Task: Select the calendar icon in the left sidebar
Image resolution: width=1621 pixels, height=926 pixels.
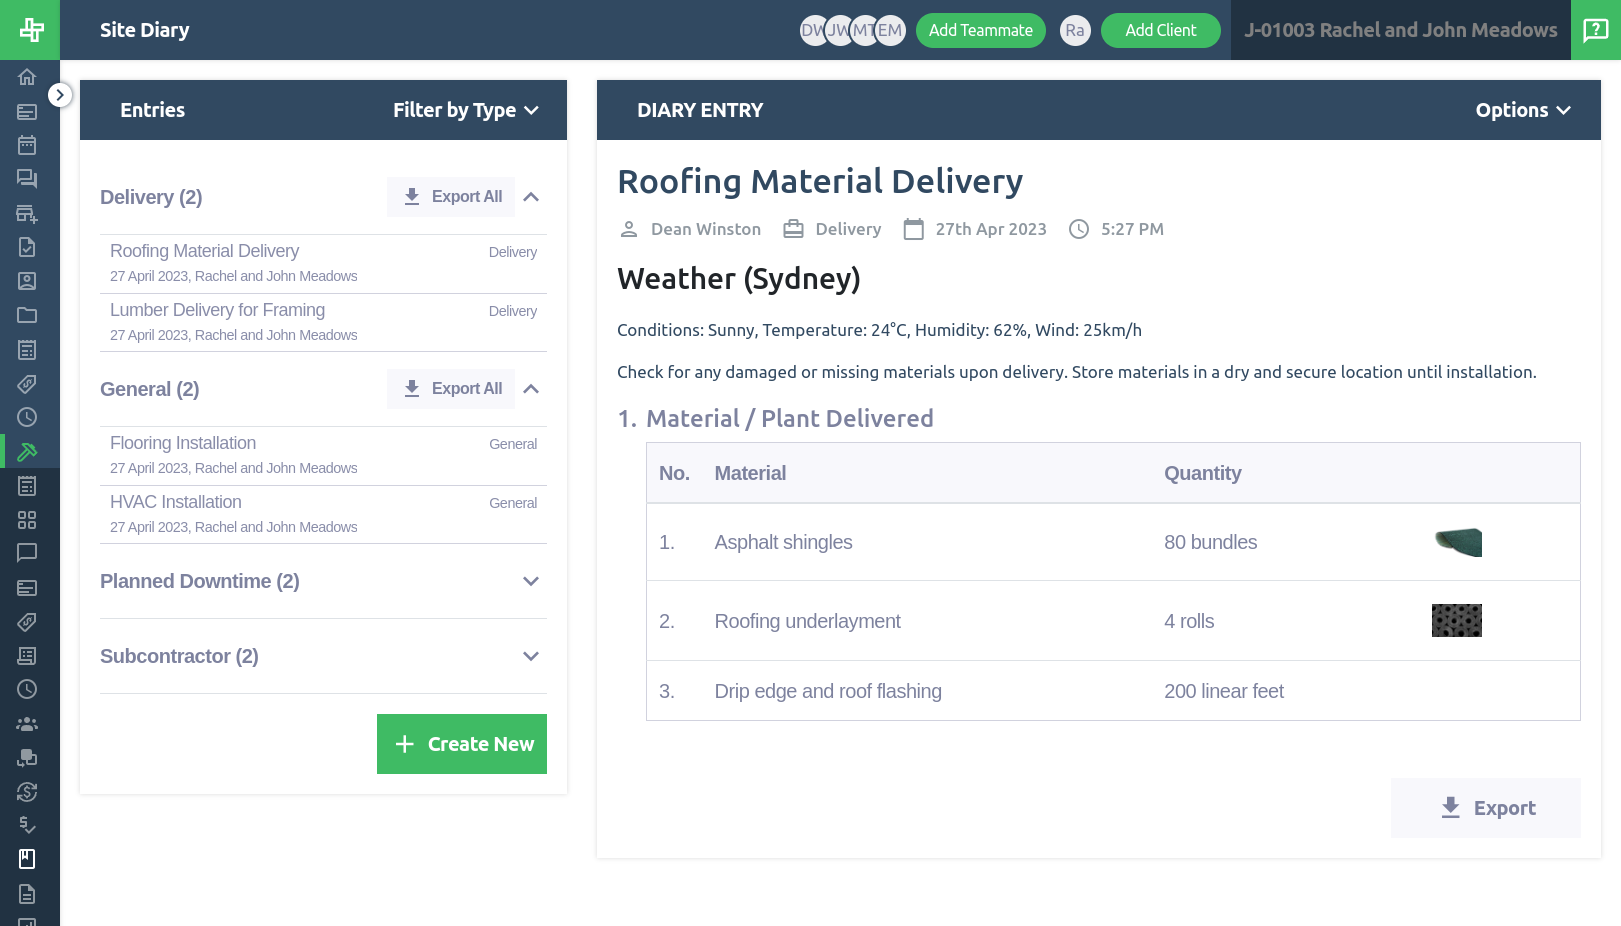Action: [x=27, y=144]
